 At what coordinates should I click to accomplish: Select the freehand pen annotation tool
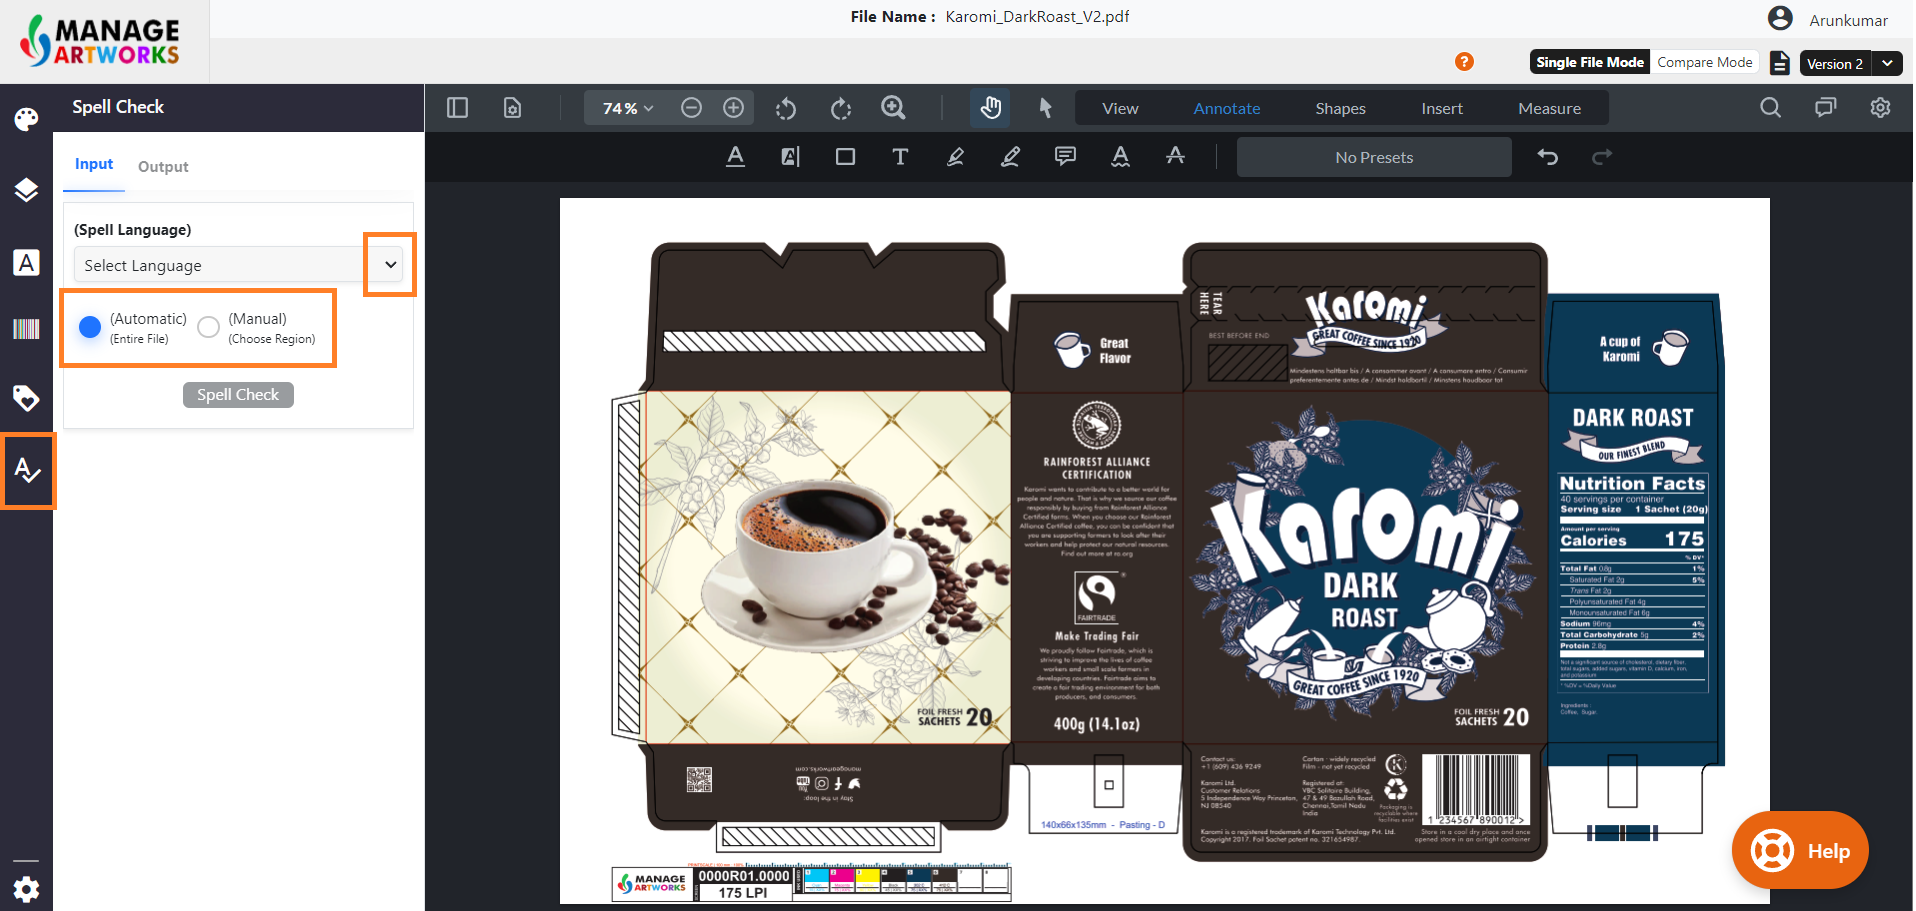[1010, 157]
